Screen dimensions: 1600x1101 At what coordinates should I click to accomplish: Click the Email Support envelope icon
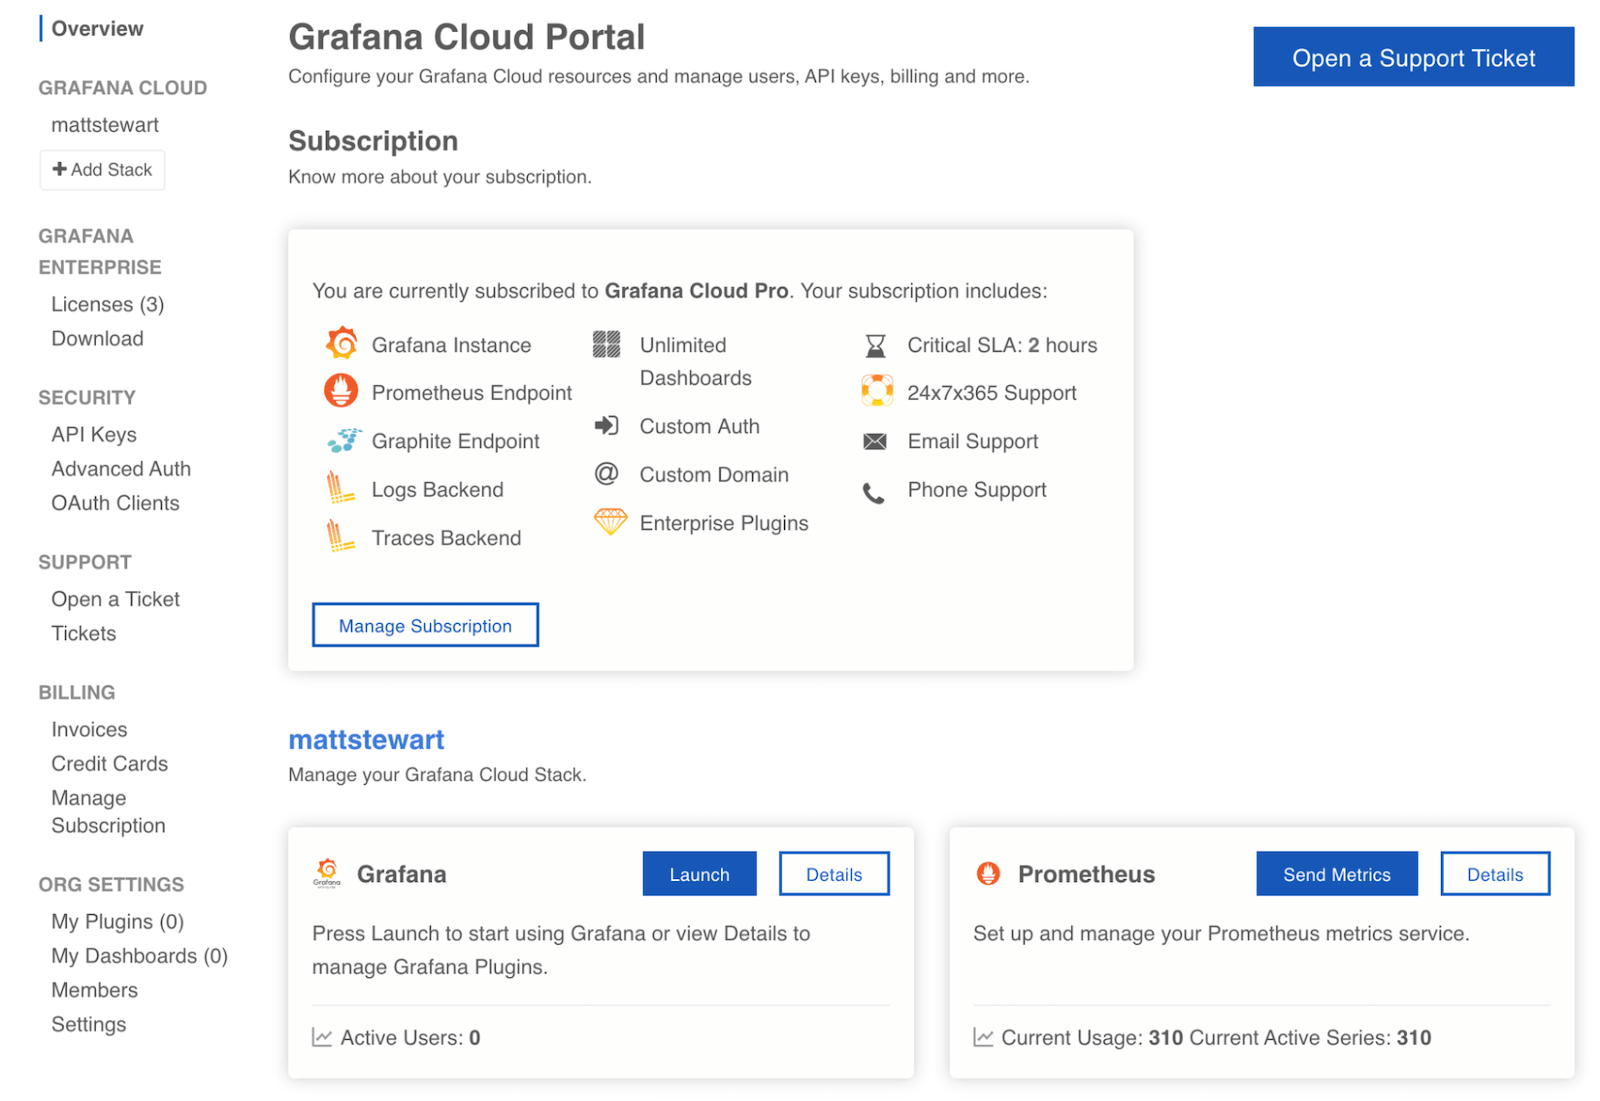876,440
